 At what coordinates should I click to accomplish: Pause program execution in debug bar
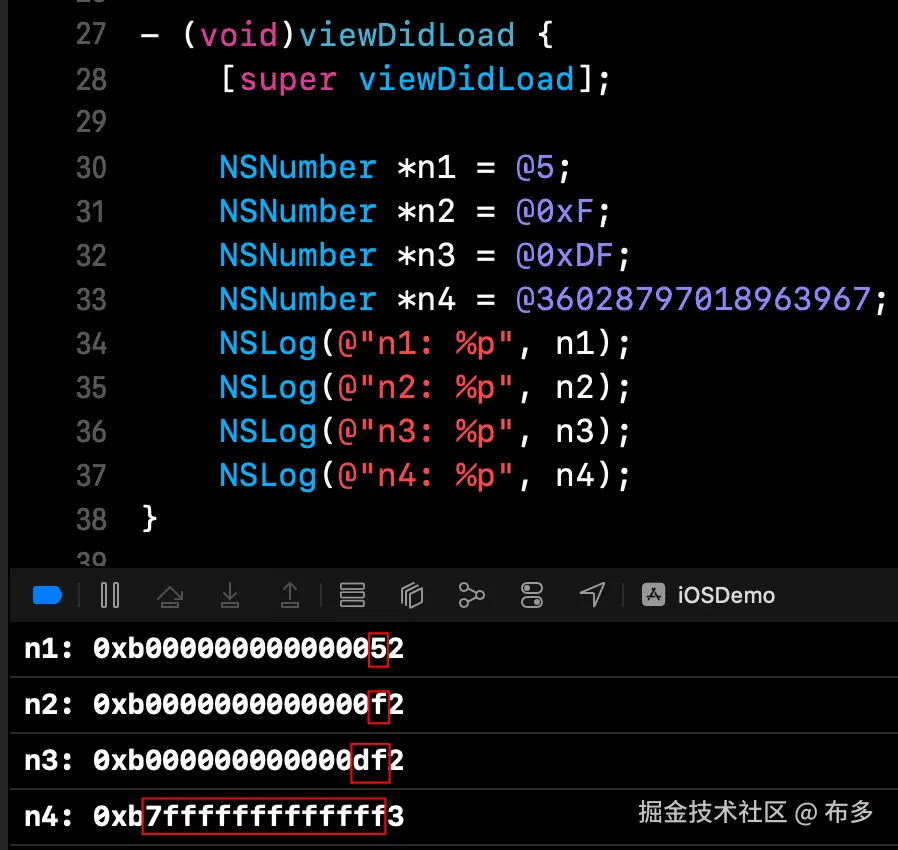(x=109, y=595)
